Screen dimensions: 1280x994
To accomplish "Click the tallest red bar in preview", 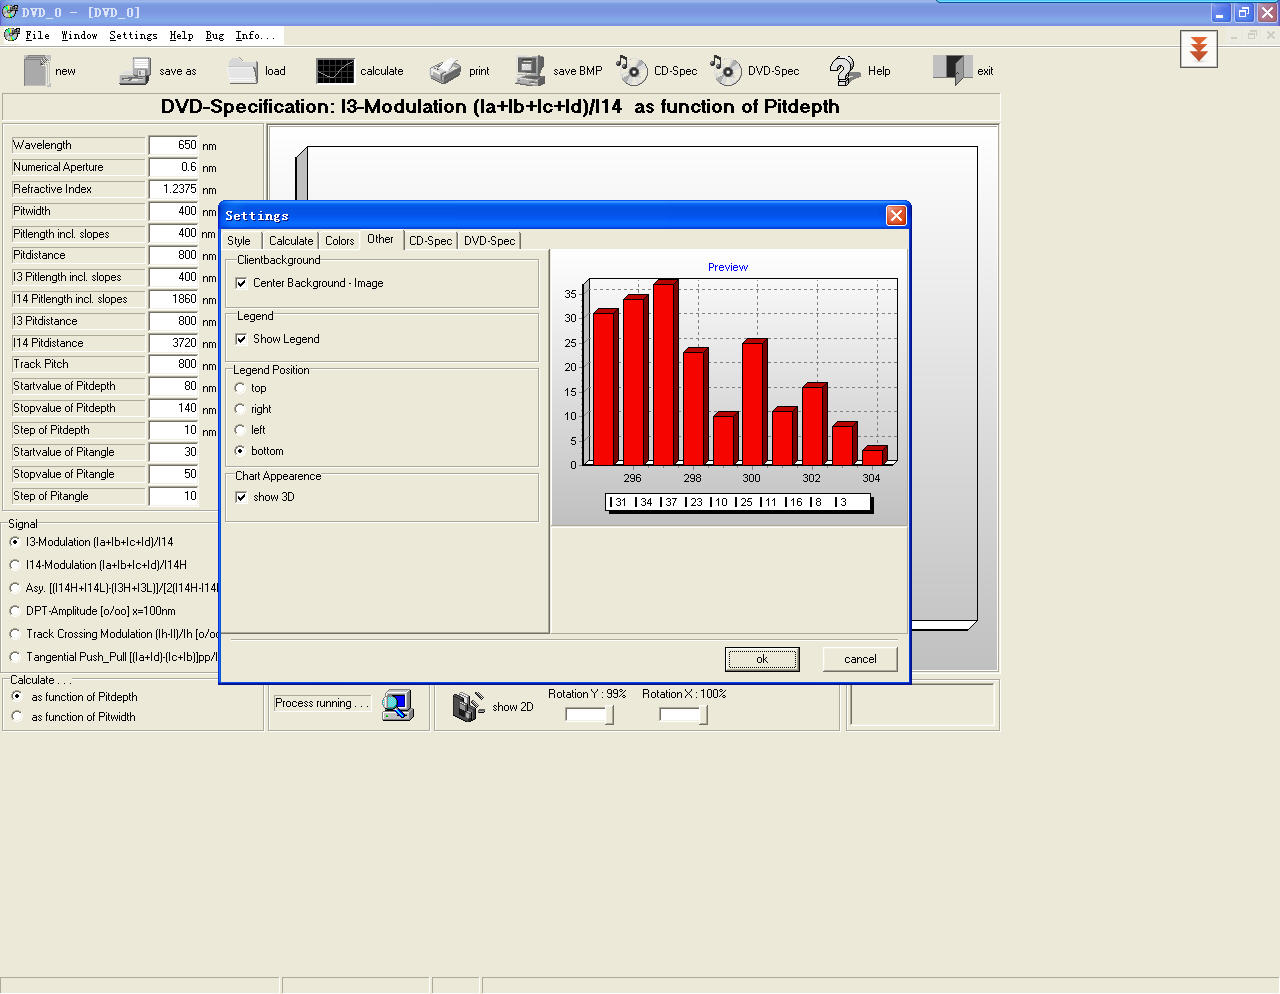I will click(665, 373).
